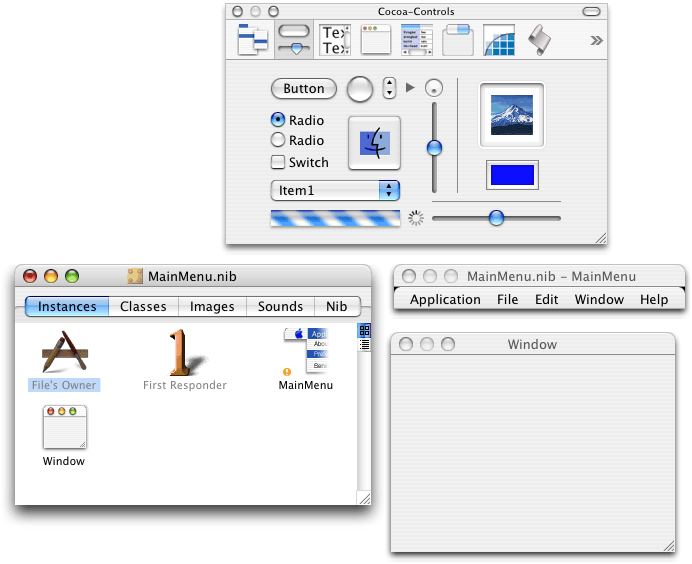The image size is (692, 564).
Task: Click the striped indeterminate progress bar
Action: coord(335,218)
